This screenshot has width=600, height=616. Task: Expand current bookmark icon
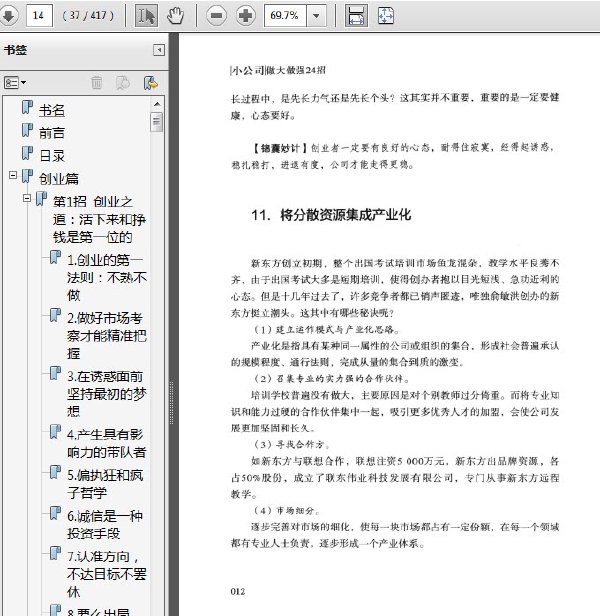pos(151,82)
